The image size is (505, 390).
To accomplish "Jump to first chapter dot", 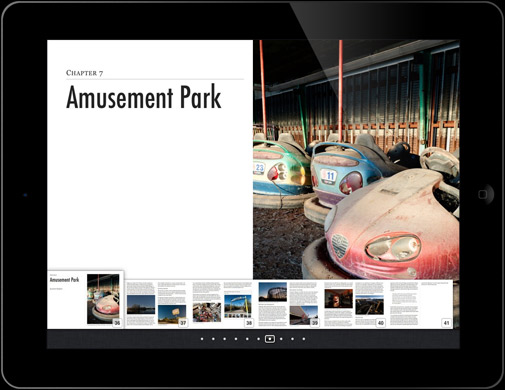I will (202, 339).
